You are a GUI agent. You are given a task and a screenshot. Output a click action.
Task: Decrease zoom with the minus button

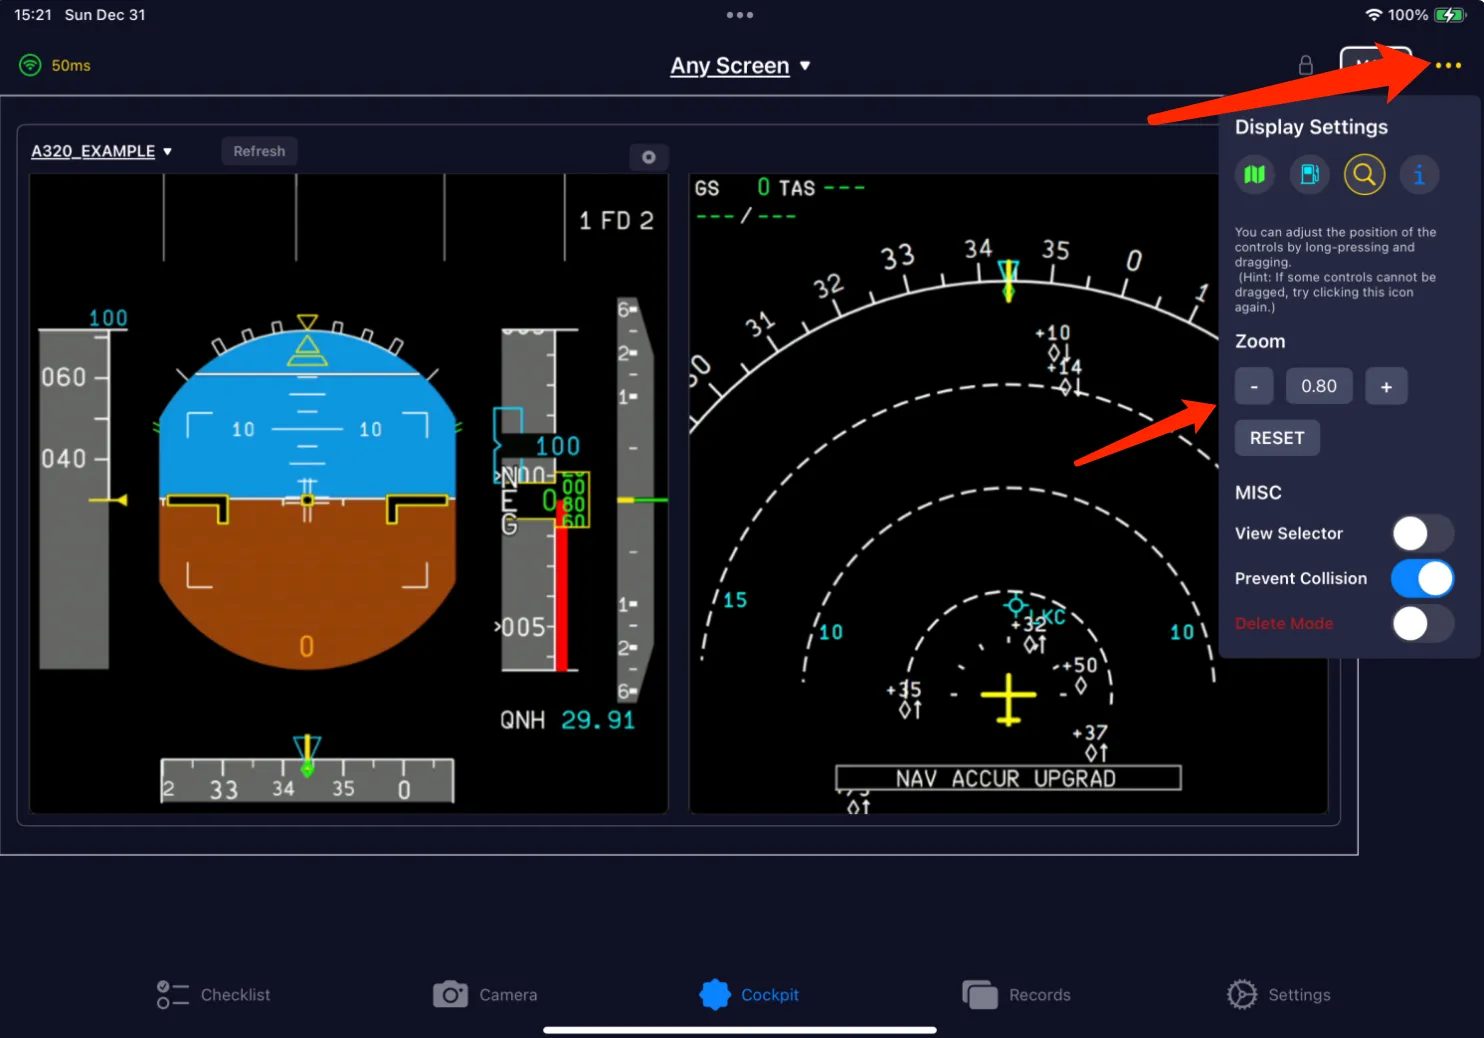point(1254,387)
